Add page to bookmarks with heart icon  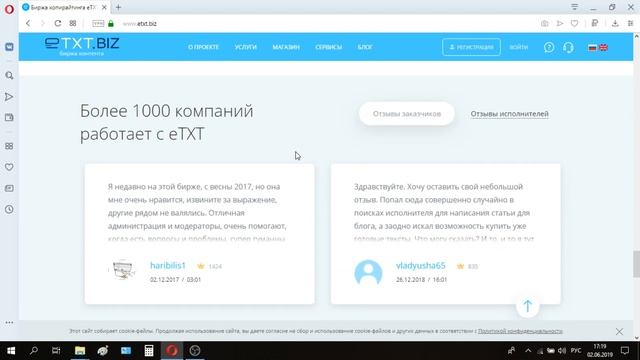574,24
